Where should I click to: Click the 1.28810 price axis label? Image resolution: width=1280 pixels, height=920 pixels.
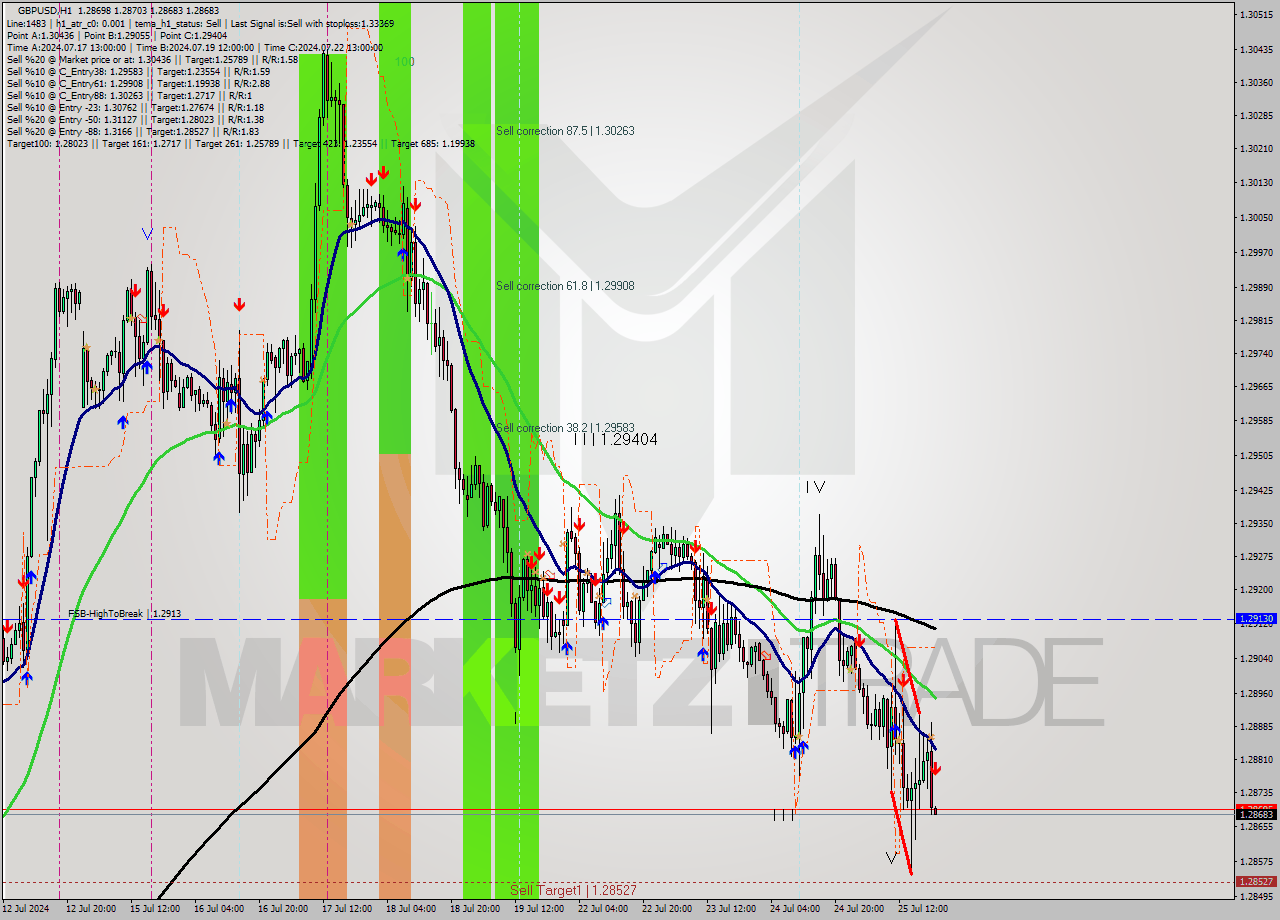point(1255,759)
